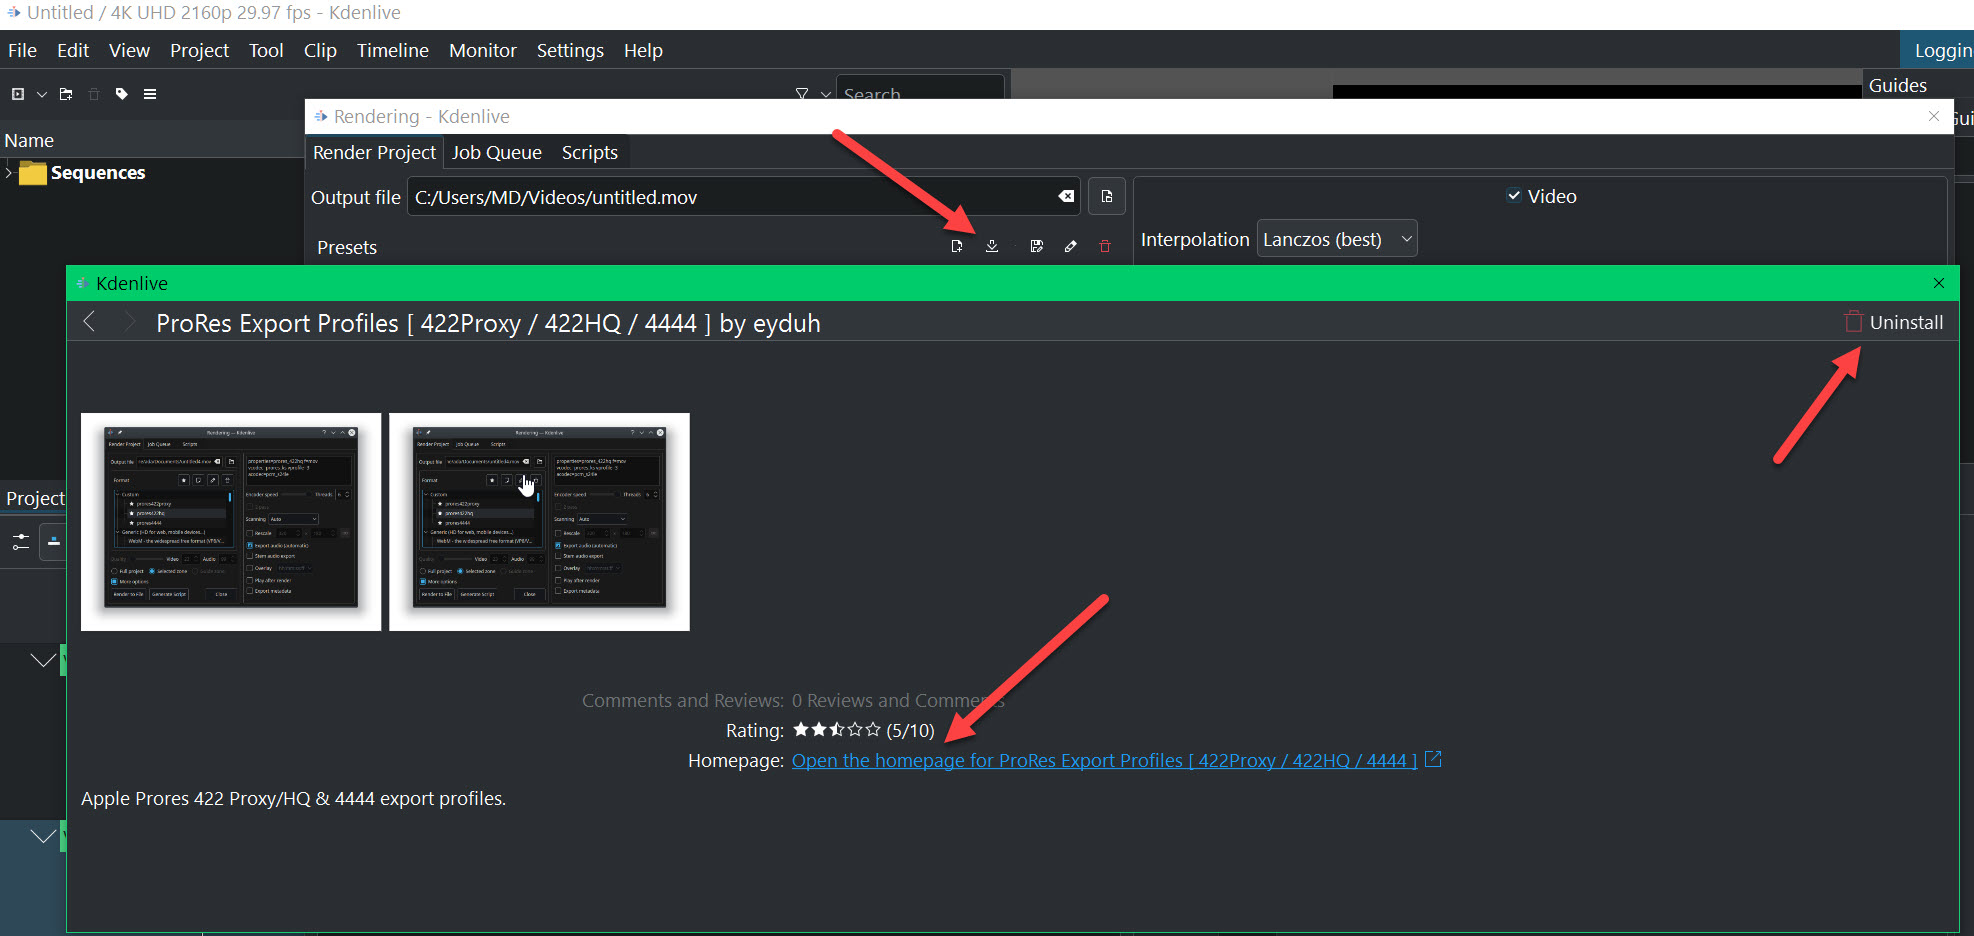Click the forward arrow in ProRes profile dialog
The width and height of the screenshot is (1974, 936).
pyautogui.click(x=129, y=321)
